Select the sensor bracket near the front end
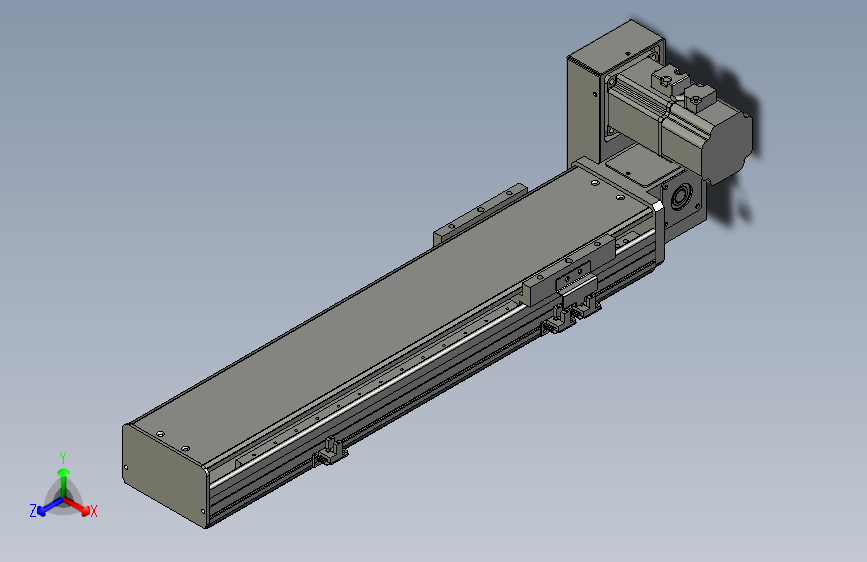Image resolution: width=867 pixels, height=562 pixels. coord(331,451)
